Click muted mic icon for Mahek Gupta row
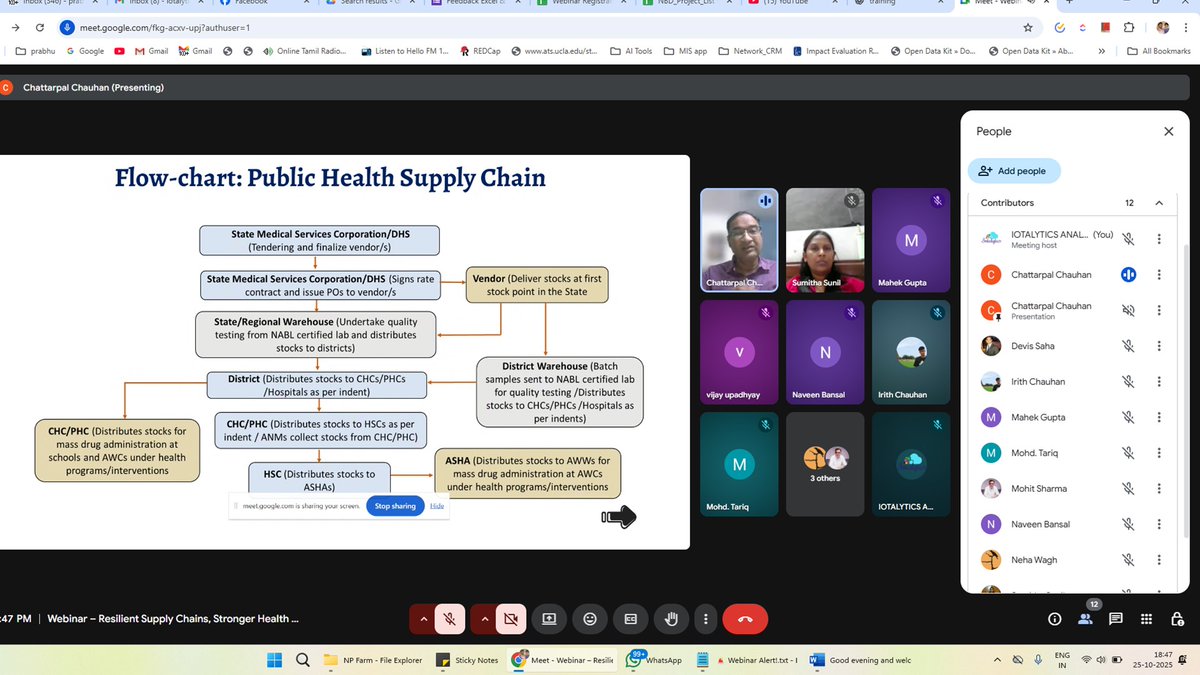The height and width of the screenshot is (675, 1200). 1128,417
